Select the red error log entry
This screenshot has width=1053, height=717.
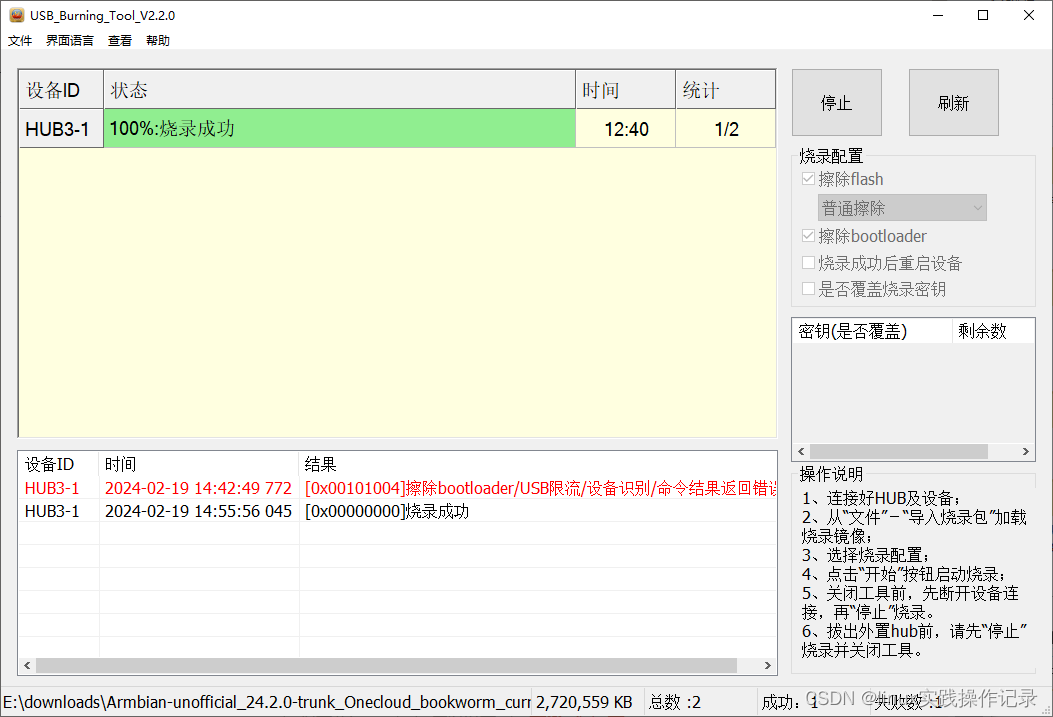pos(400,488)
